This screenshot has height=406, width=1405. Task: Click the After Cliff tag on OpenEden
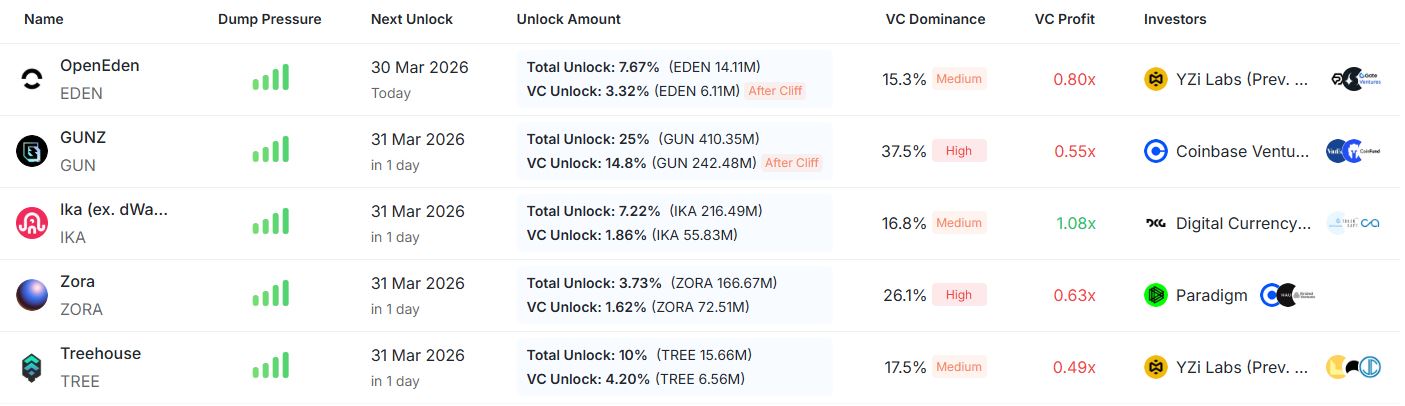(x=776, y=91)
